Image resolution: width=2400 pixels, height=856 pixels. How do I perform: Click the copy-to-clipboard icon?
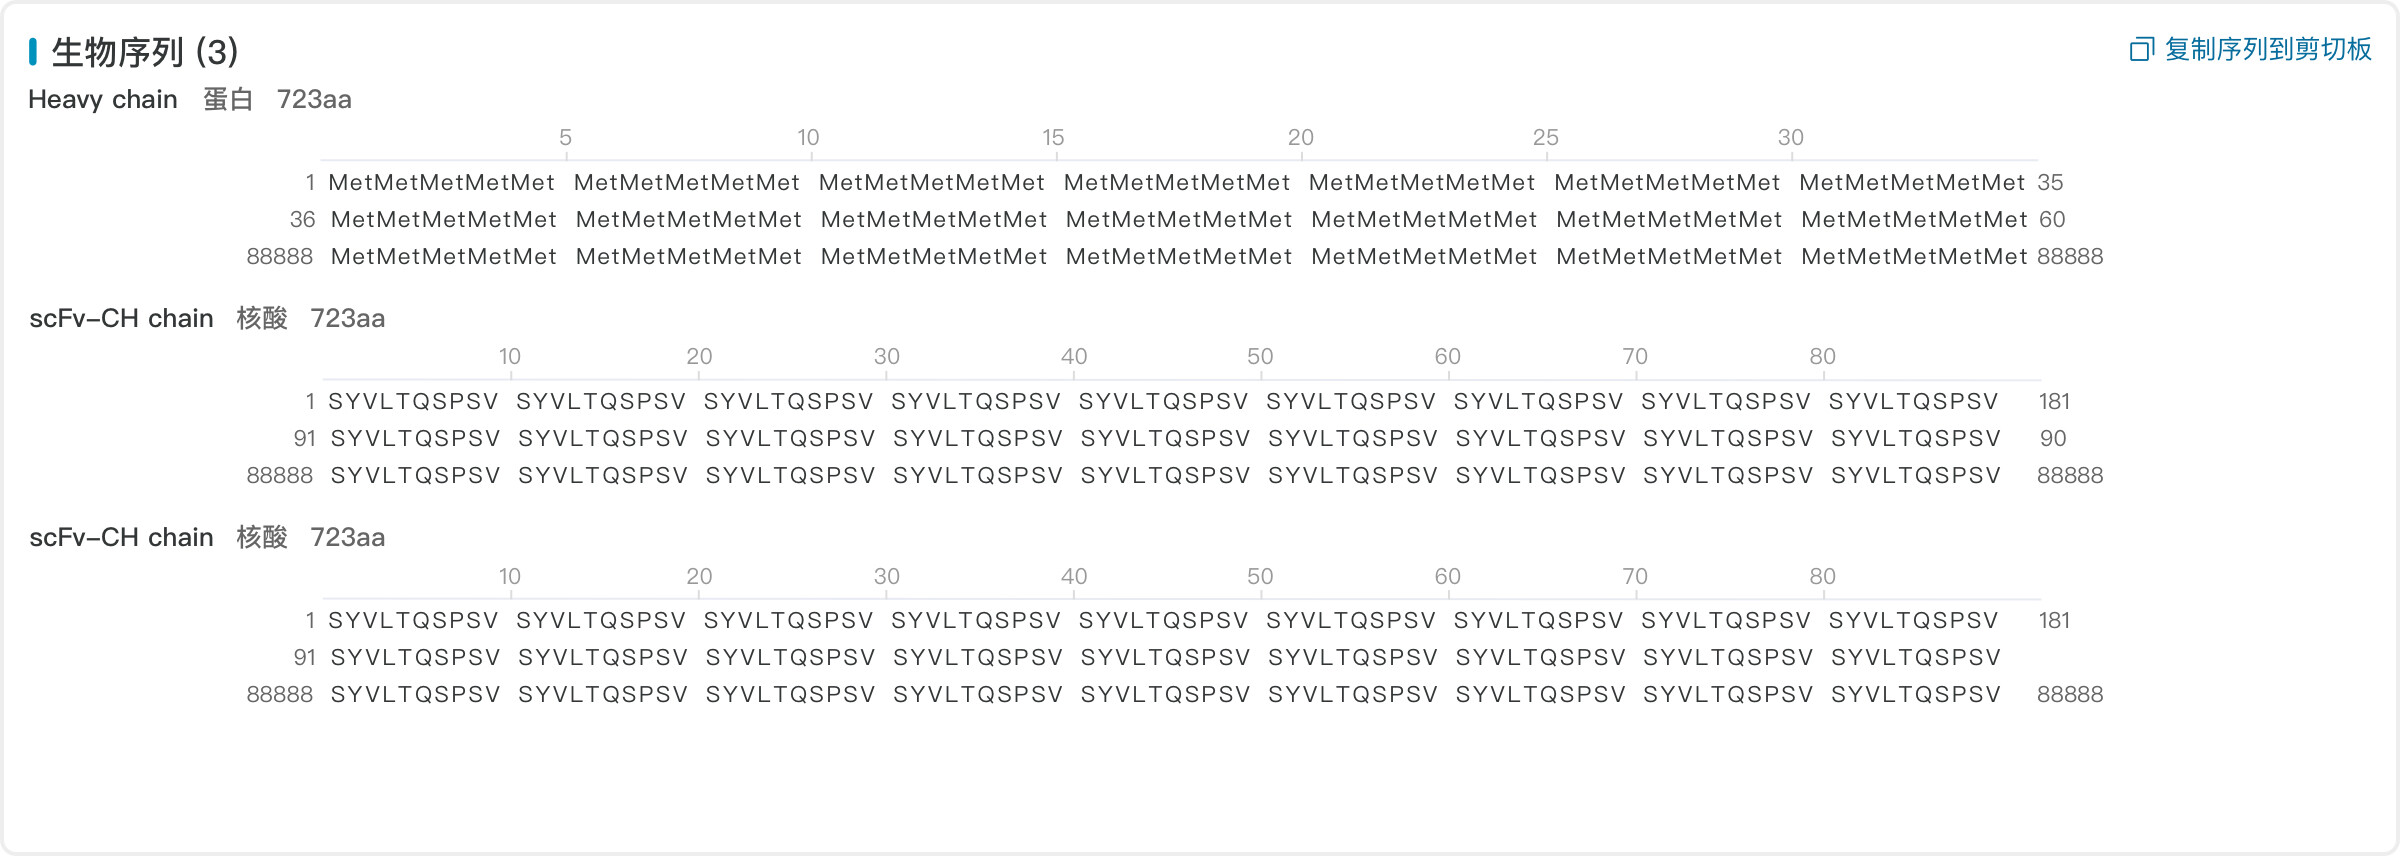2141,49
